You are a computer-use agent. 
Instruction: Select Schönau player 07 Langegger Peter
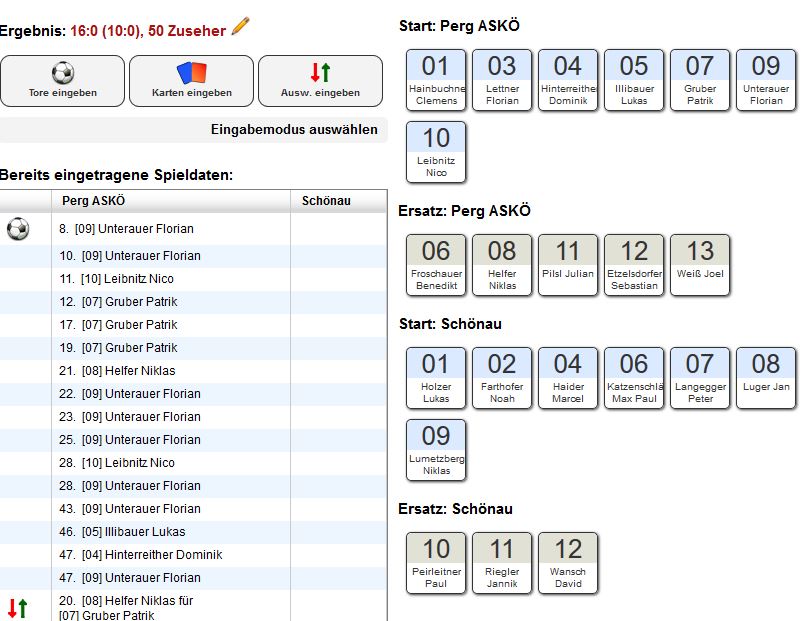click(700, 378)
